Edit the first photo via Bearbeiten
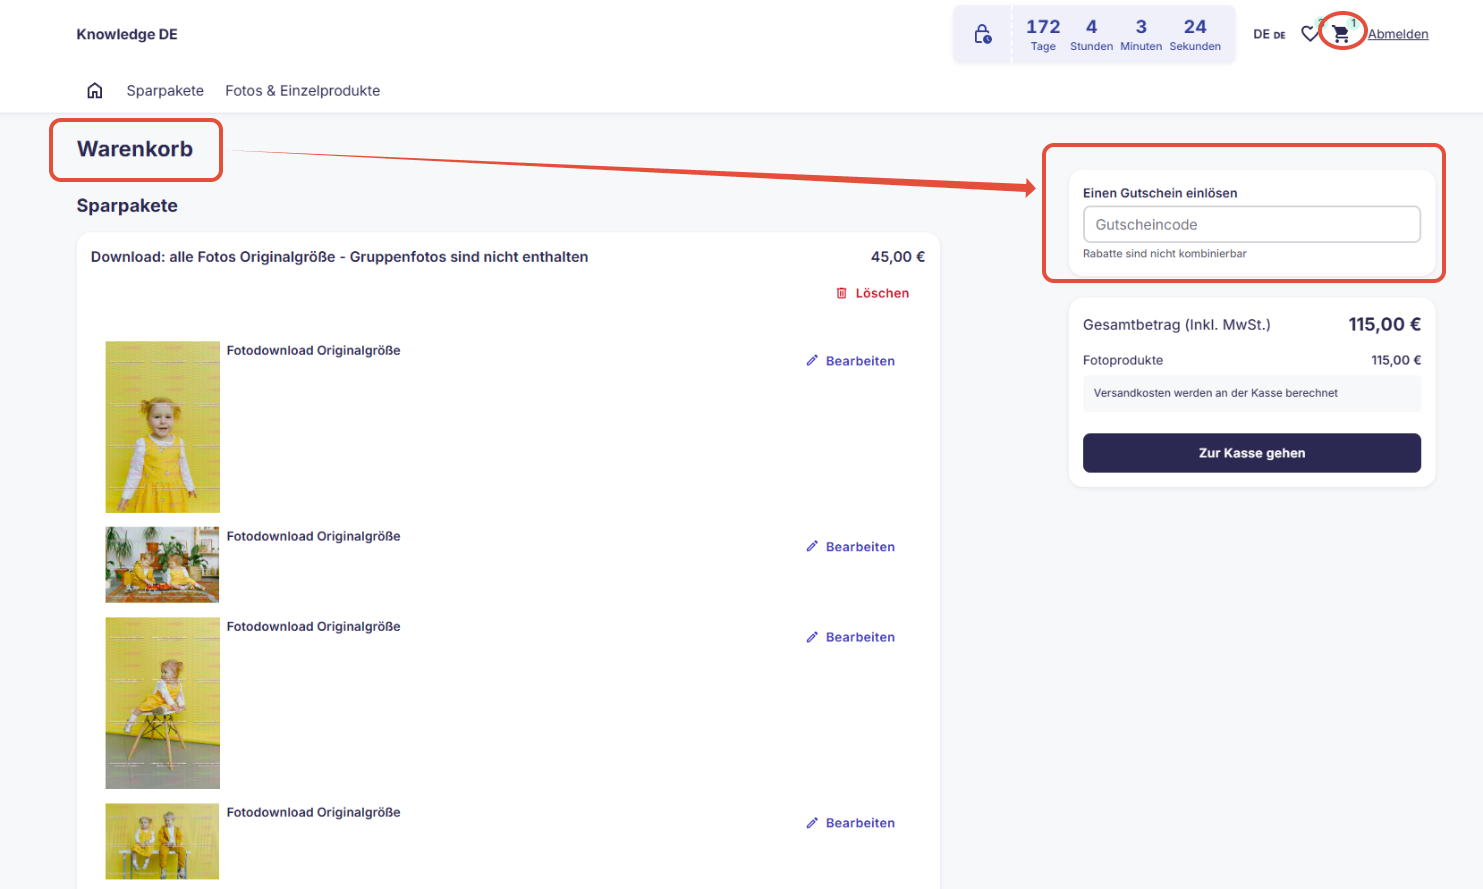The image size is (1483, 889). [x=851, y=361]
